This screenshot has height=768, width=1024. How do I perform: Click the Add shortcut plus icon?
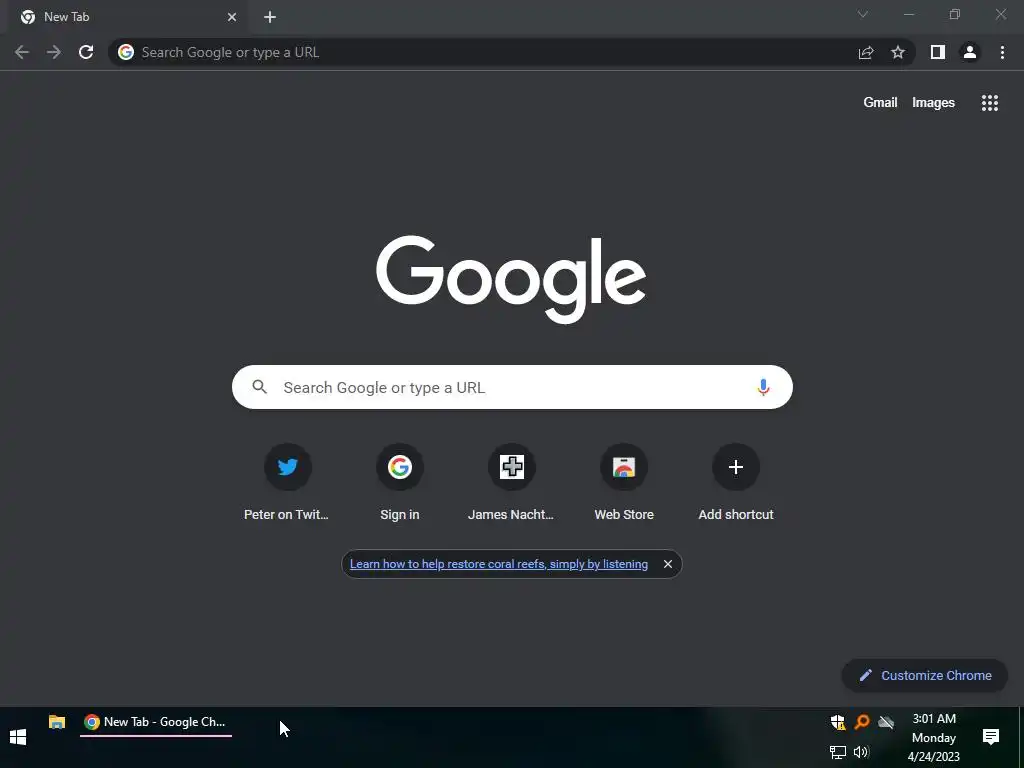(736, 467)
